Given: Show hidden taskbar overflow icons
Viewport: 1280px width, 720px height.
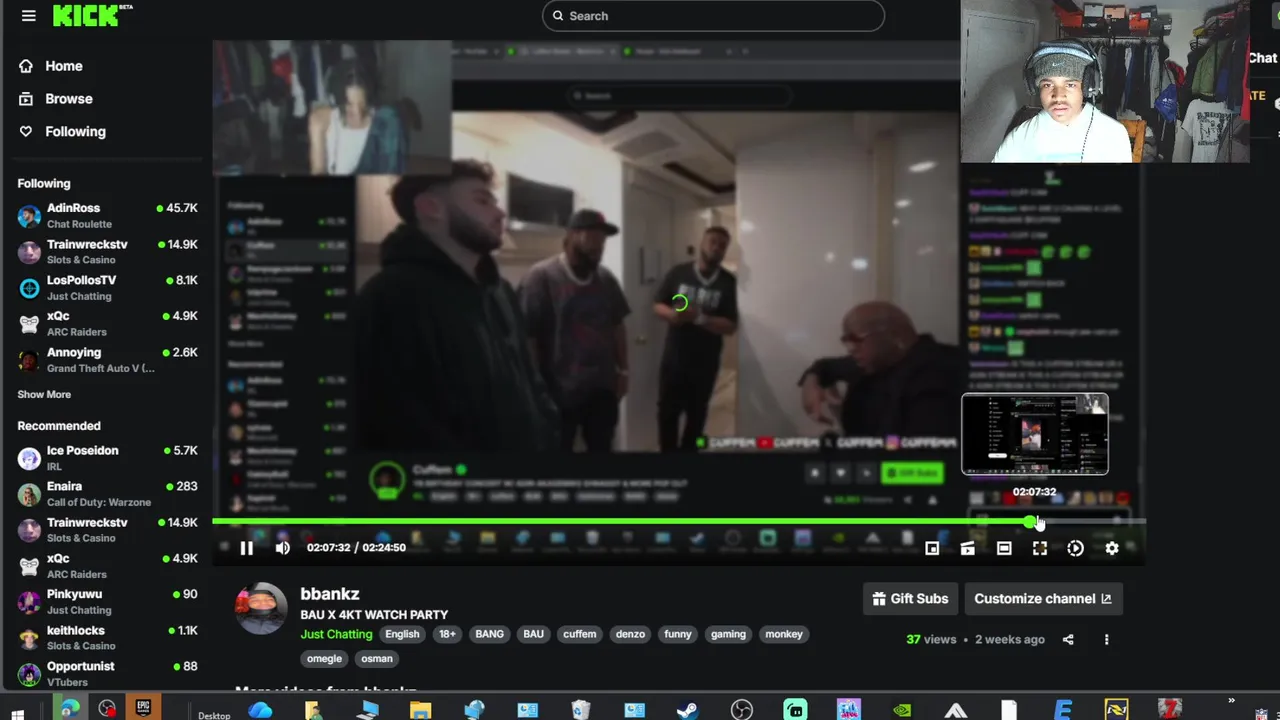Looking at the screenshot, I should 1231,702.
